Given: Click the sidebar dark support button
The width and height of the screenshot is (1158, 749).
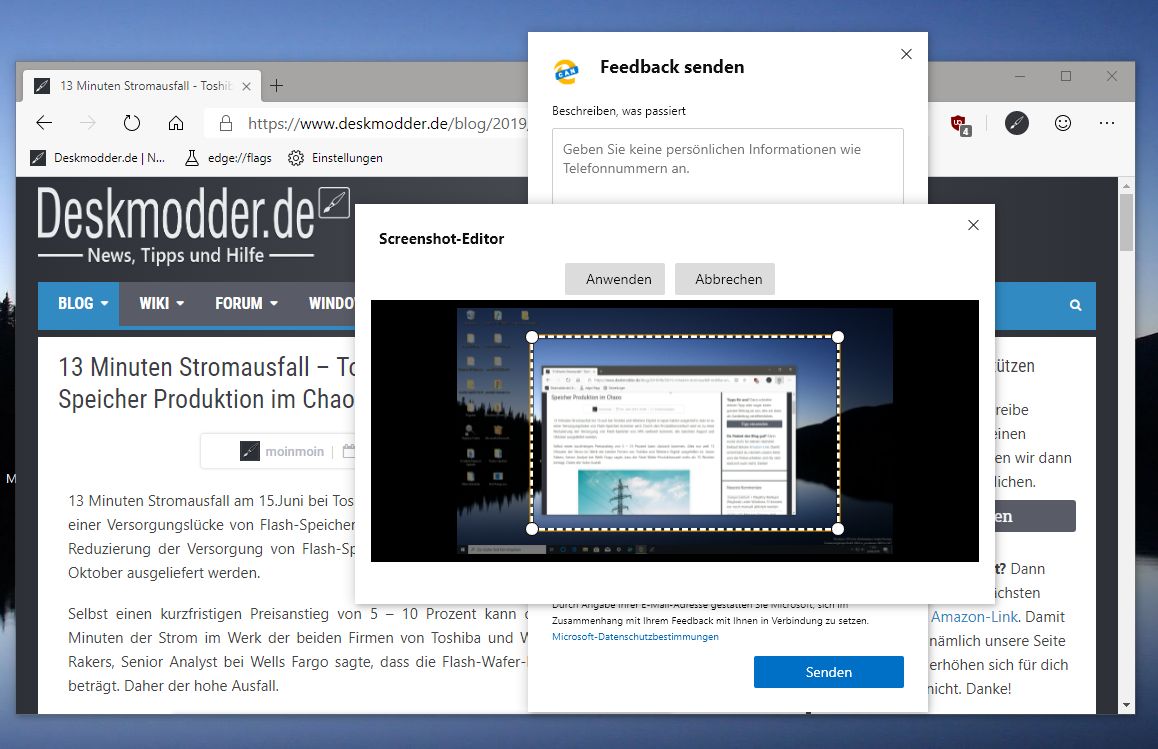Looking at the screenshot, I should (1035, 516).
